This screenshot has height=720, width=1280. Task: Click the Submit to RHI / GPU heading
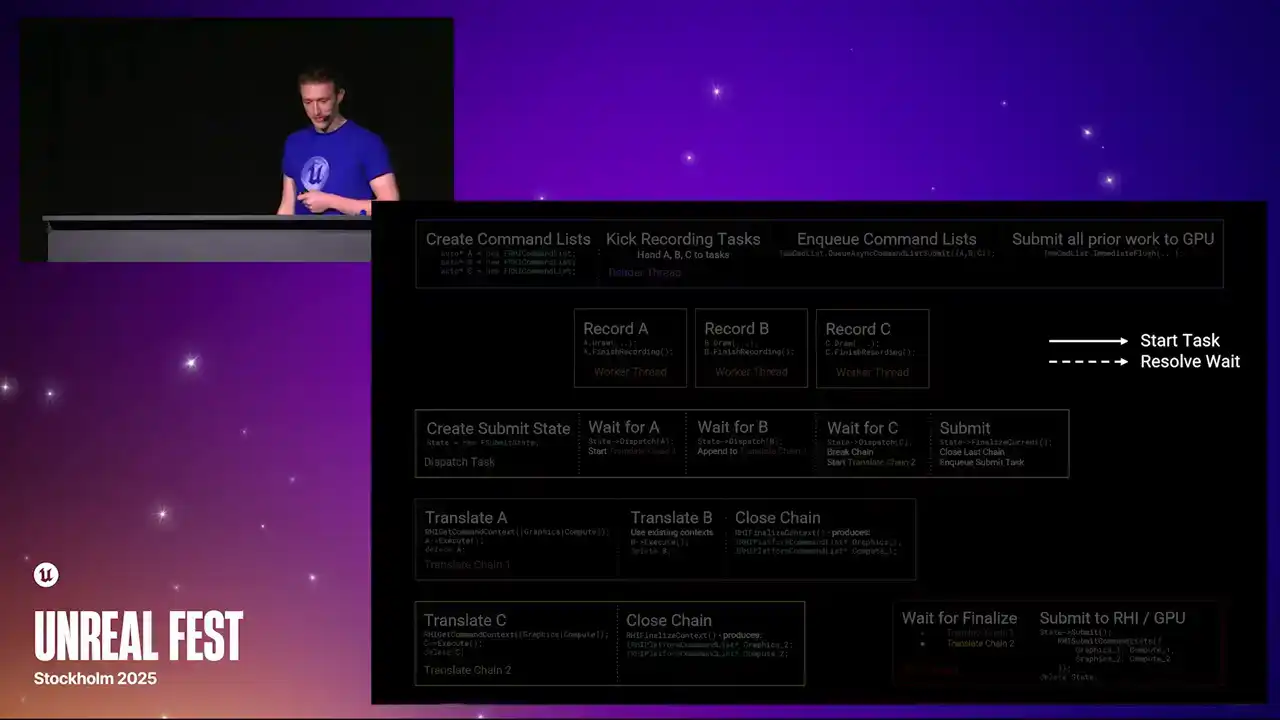coord(1112,619)
